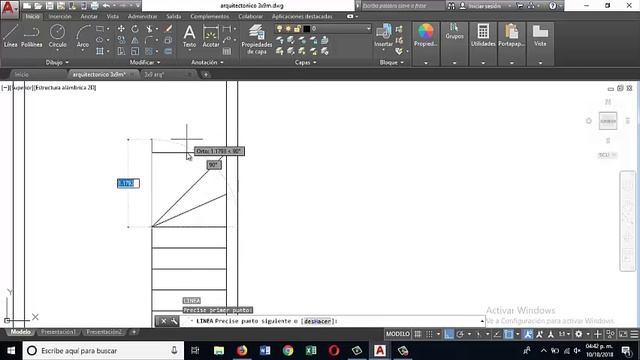Select the Copy tool in Modificar
The image size is (640, 360).
(x=121, y=40)
